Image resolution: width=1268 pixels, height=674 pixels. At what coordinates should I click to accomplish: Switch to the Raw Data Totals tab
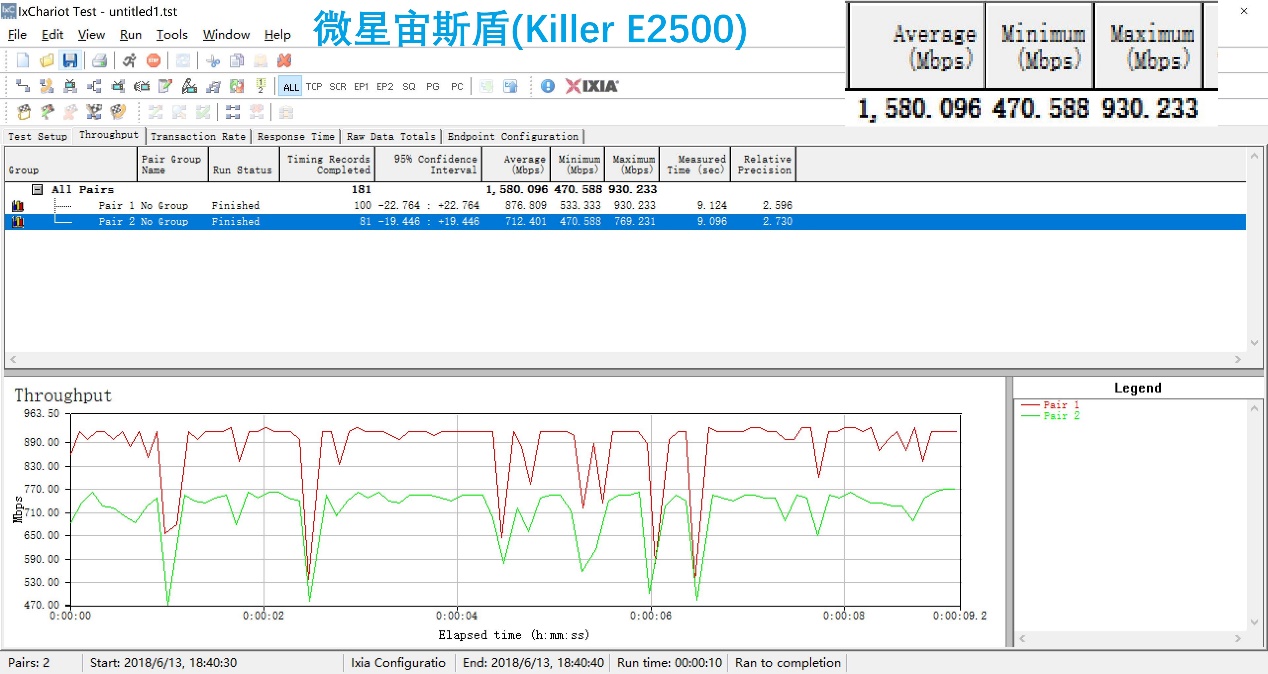click(x=391, y=136)
